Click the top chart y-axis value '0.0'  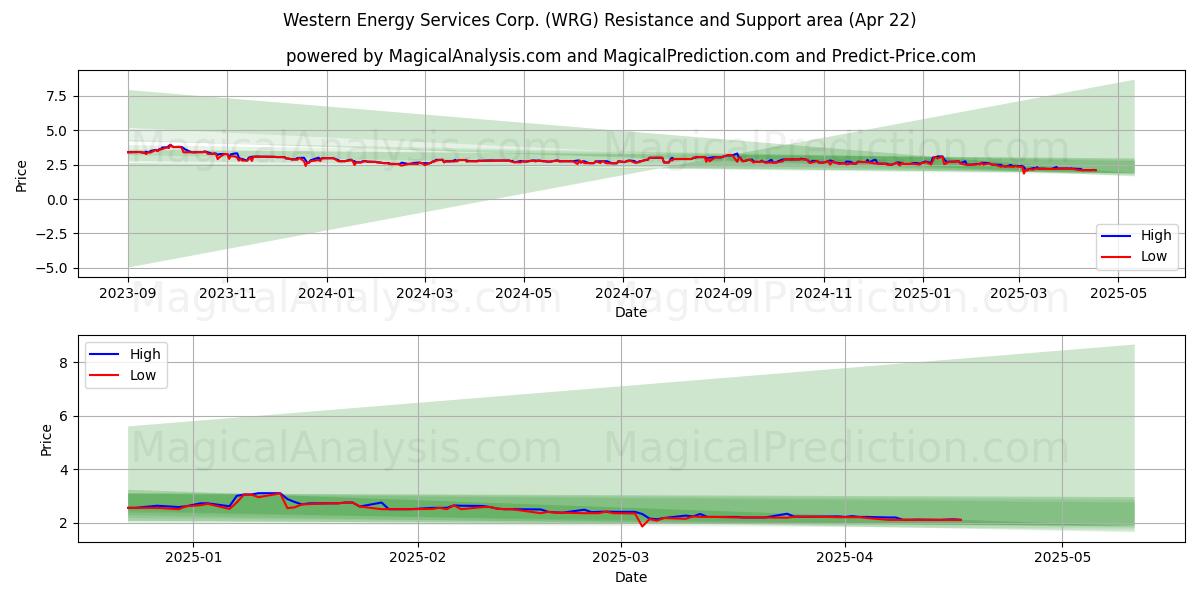tap(56, 200)
